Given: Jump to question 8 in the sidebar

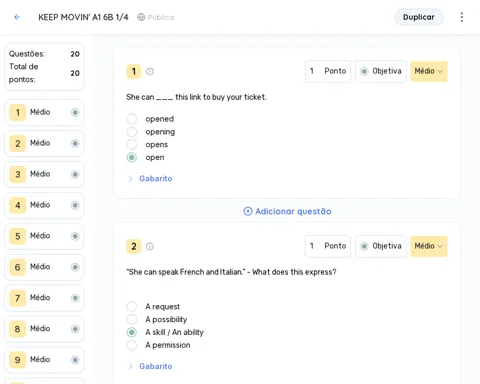Looking at the screenshot, I should (44, 329).
